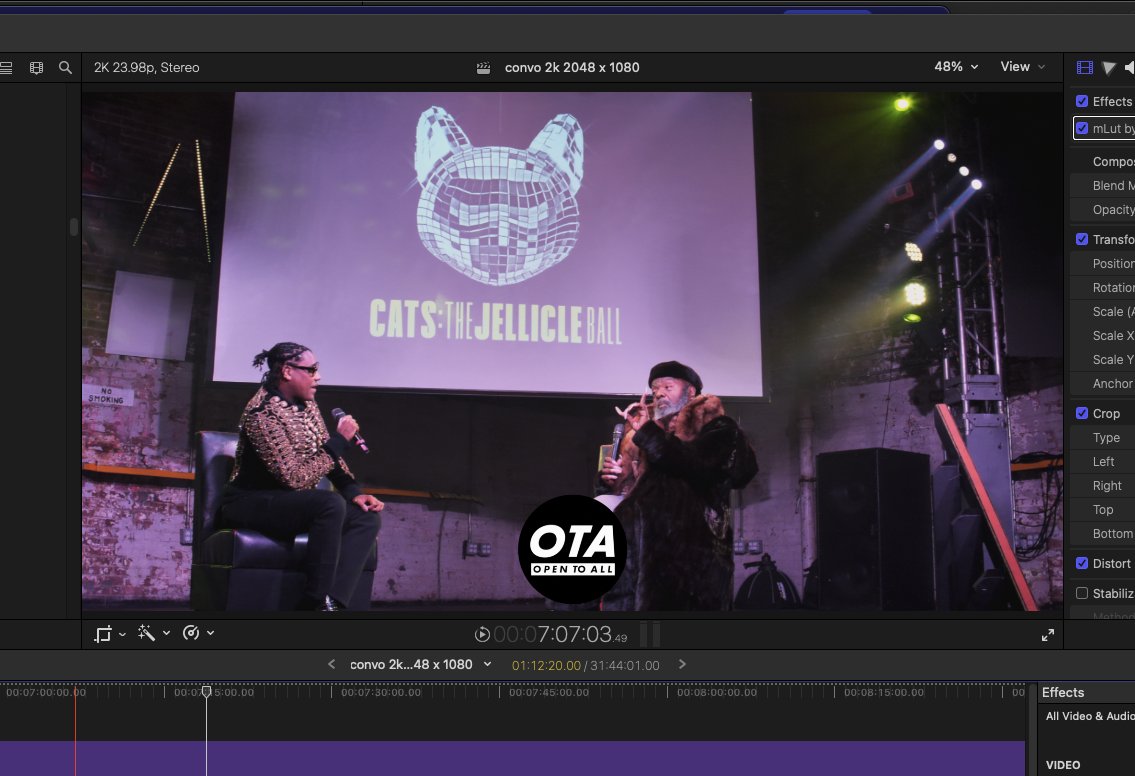Expand the retime dropdown arrow
This screenshot has width=1135, height=776.
pyautogui.click(x=211, y=633)
